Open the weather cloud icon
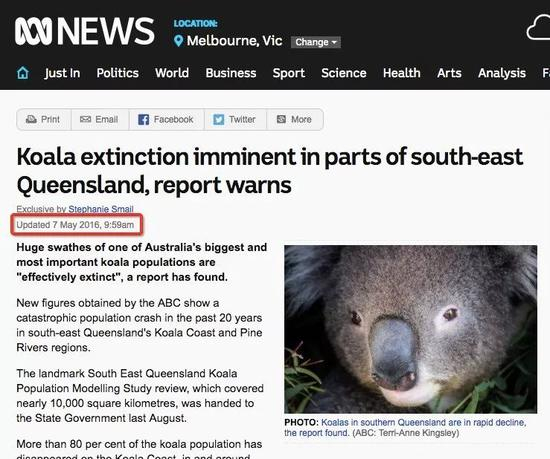550x459 pixels. [538, 28]
